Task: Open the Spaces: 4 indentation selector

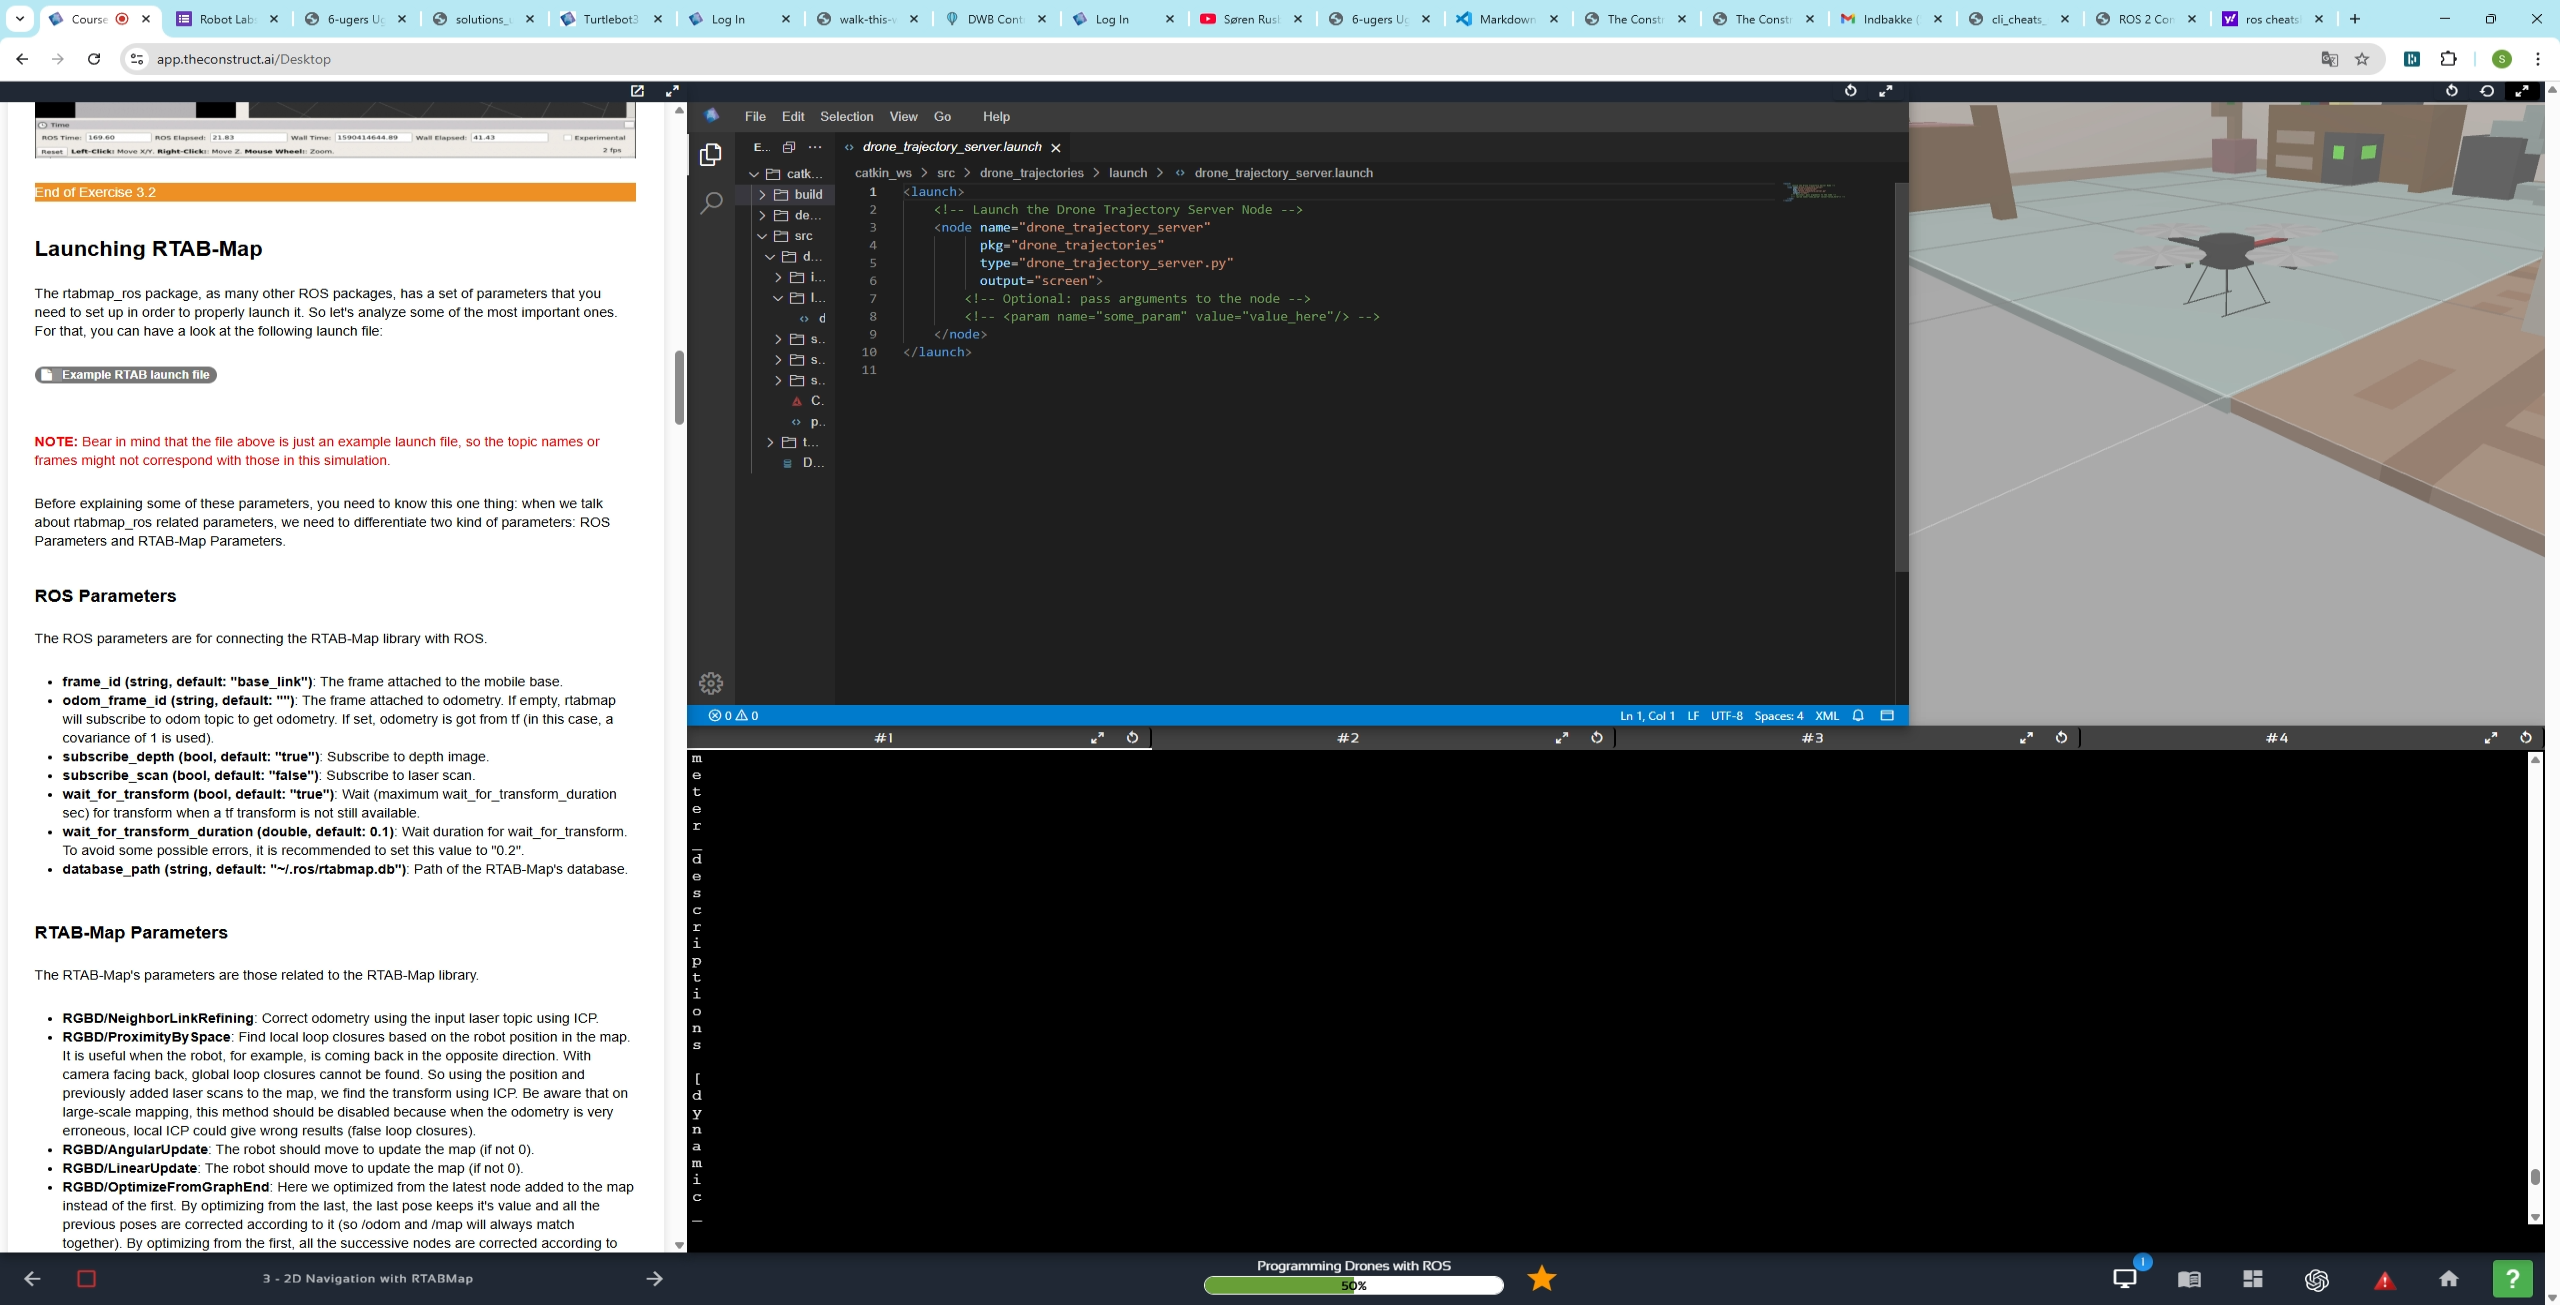Action: coord(1778,716)
